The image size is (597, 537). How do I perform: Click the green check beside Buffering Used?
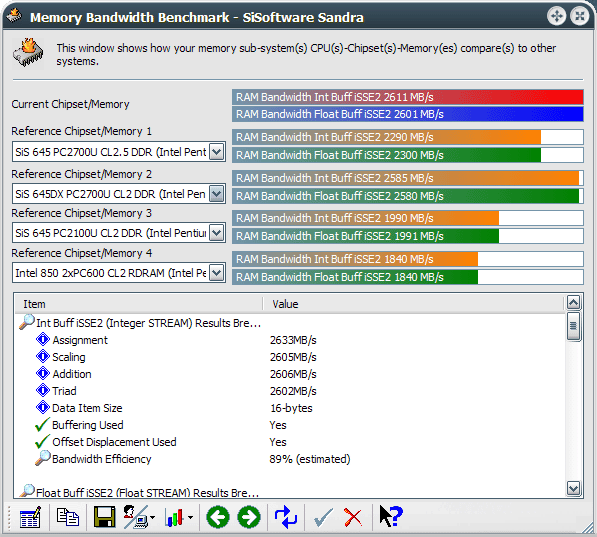click(x=42, y=424)
